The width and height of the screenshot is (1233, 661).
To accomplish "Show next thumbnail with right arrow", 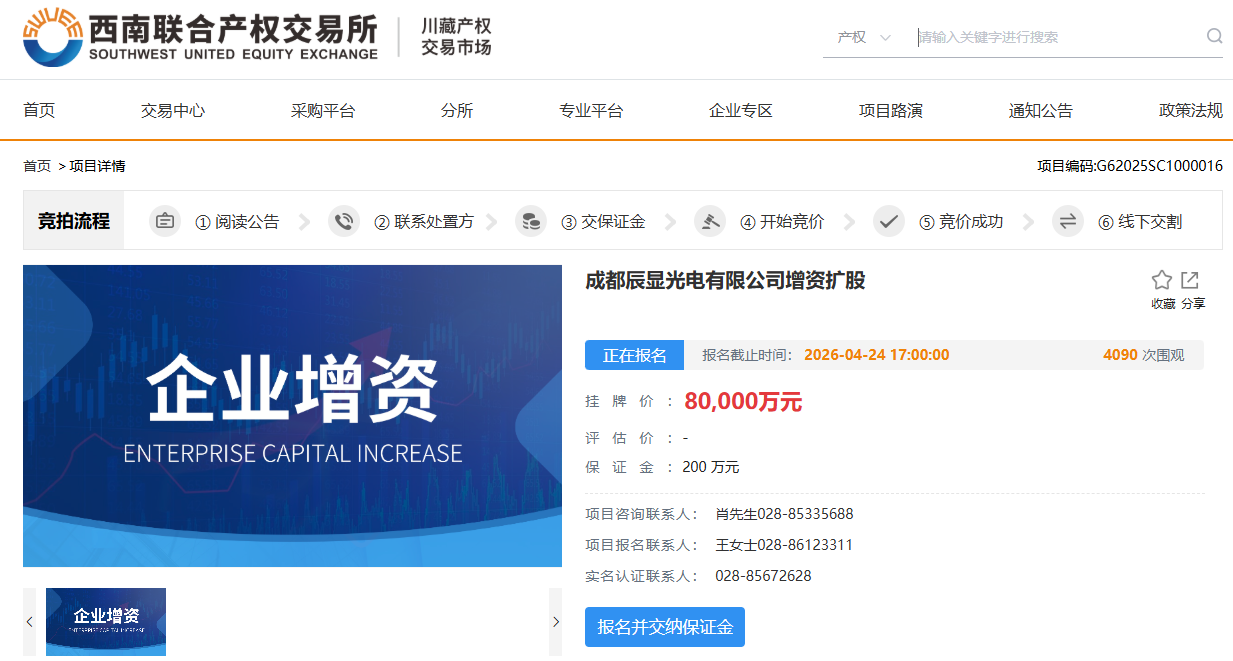I will (x=555, y=622).
